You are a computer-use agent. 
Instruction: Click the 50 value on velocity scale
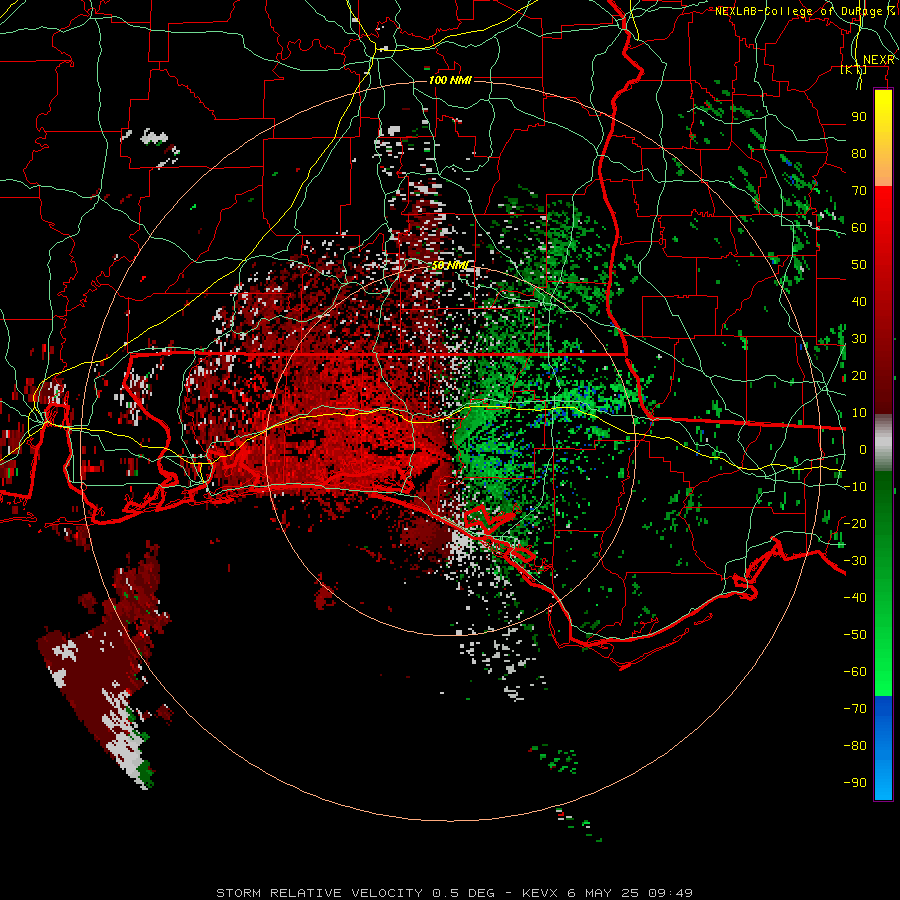click(x=859, y=265)
